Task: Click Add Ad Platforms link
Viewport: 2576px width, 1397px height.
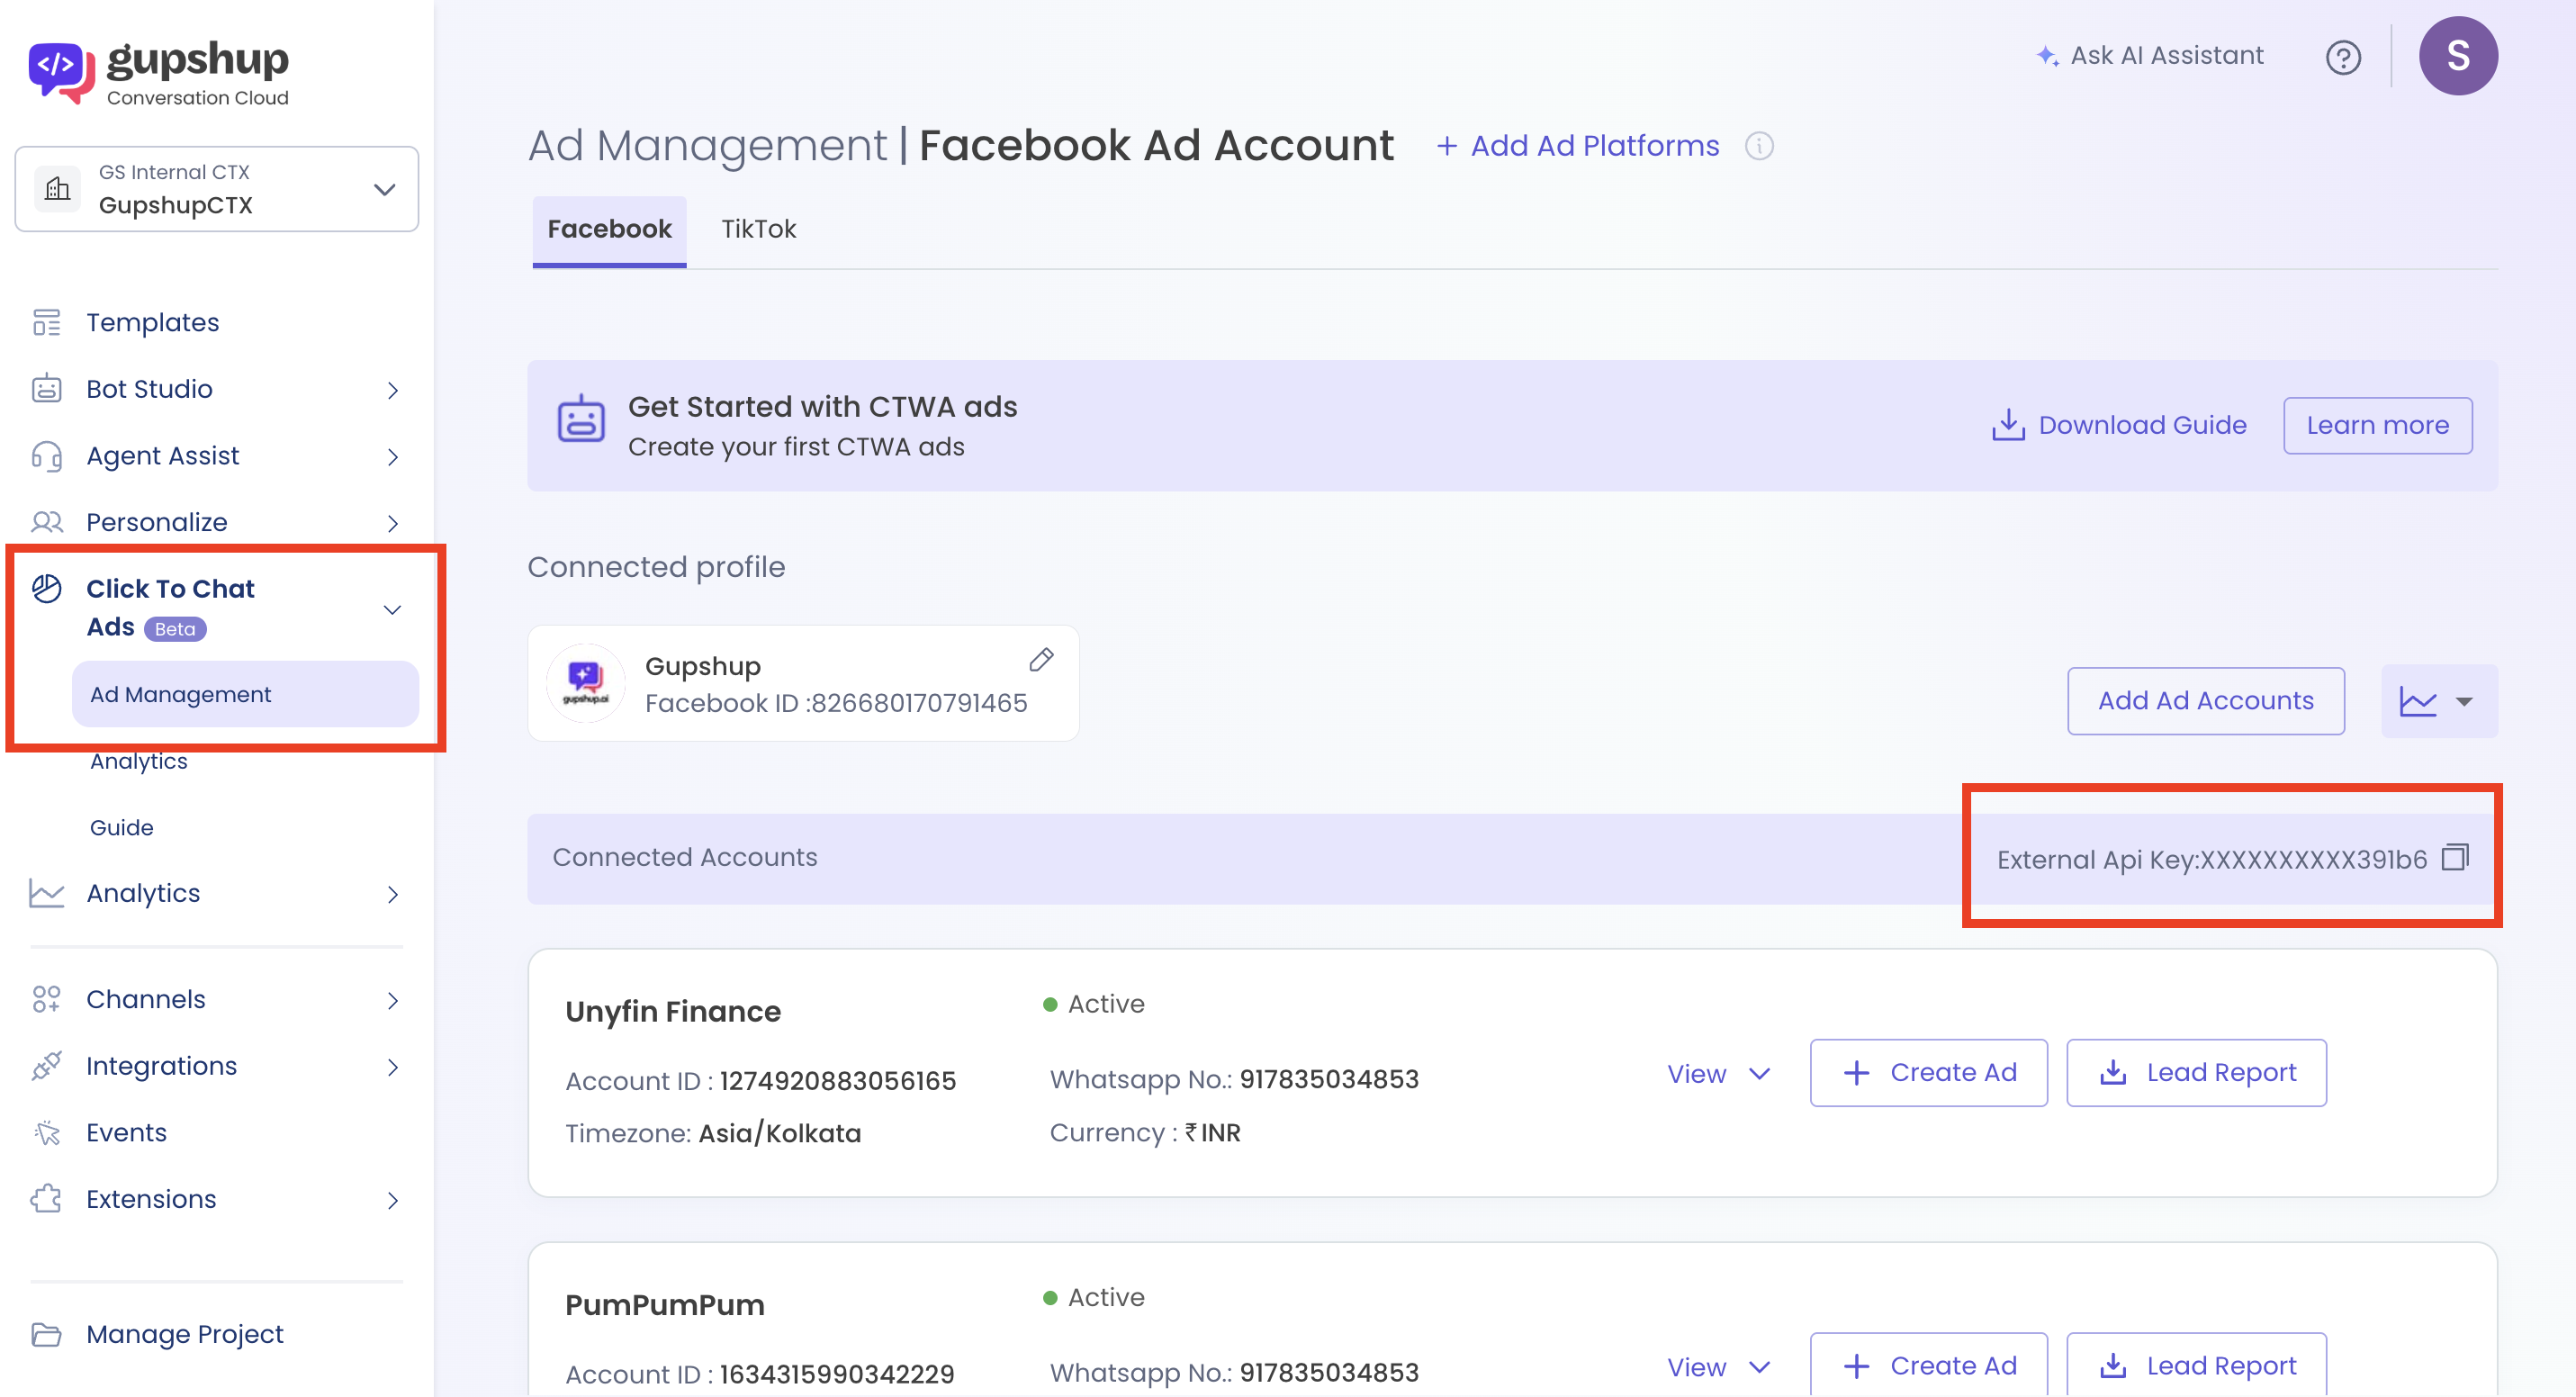Action: pyautogui.click(x=1577, y=146)
